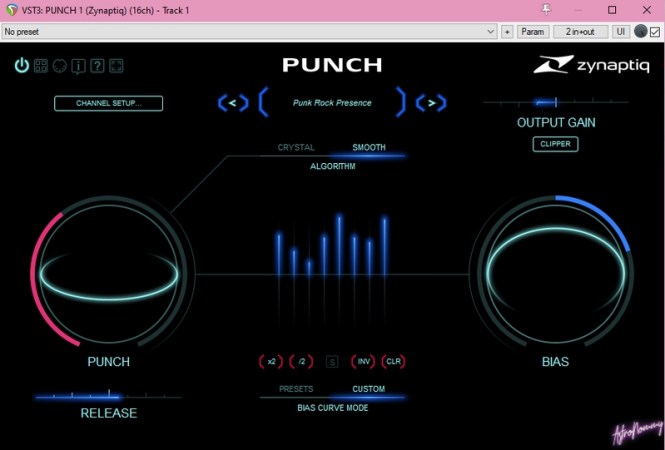The image size is (665, 450).
Task: Switch bias curve mode to CUSTOM
Action: point(369,389)
